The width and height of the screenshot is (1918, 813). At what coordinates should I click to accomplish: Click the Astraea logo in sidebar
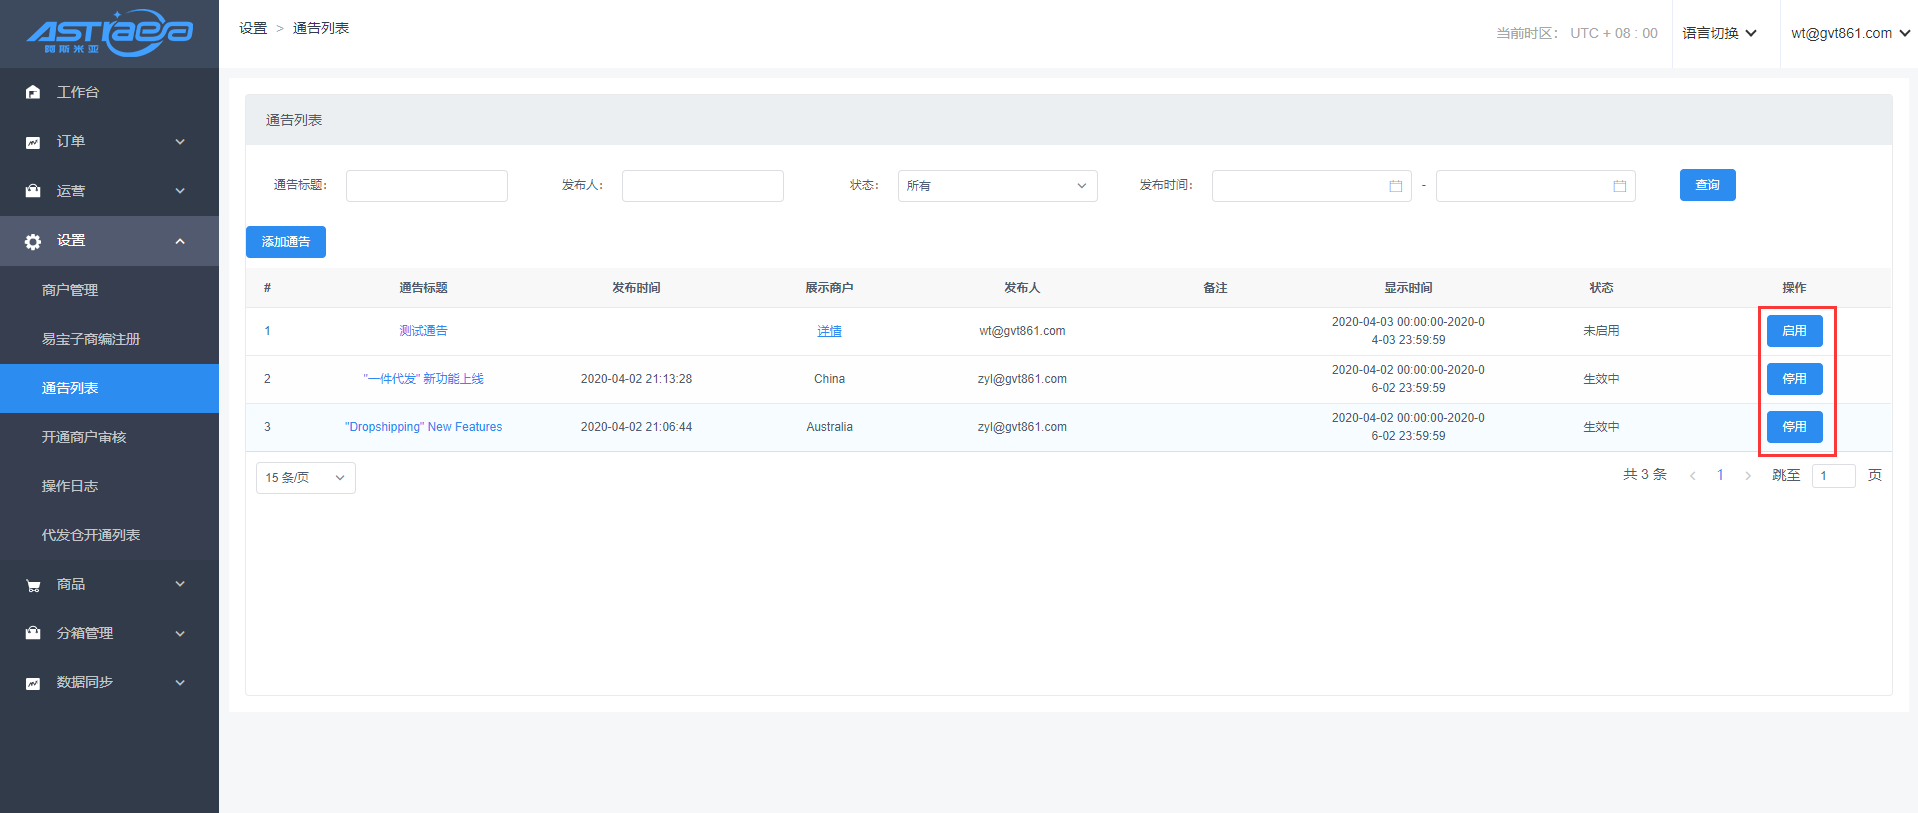tap(109, 34)
